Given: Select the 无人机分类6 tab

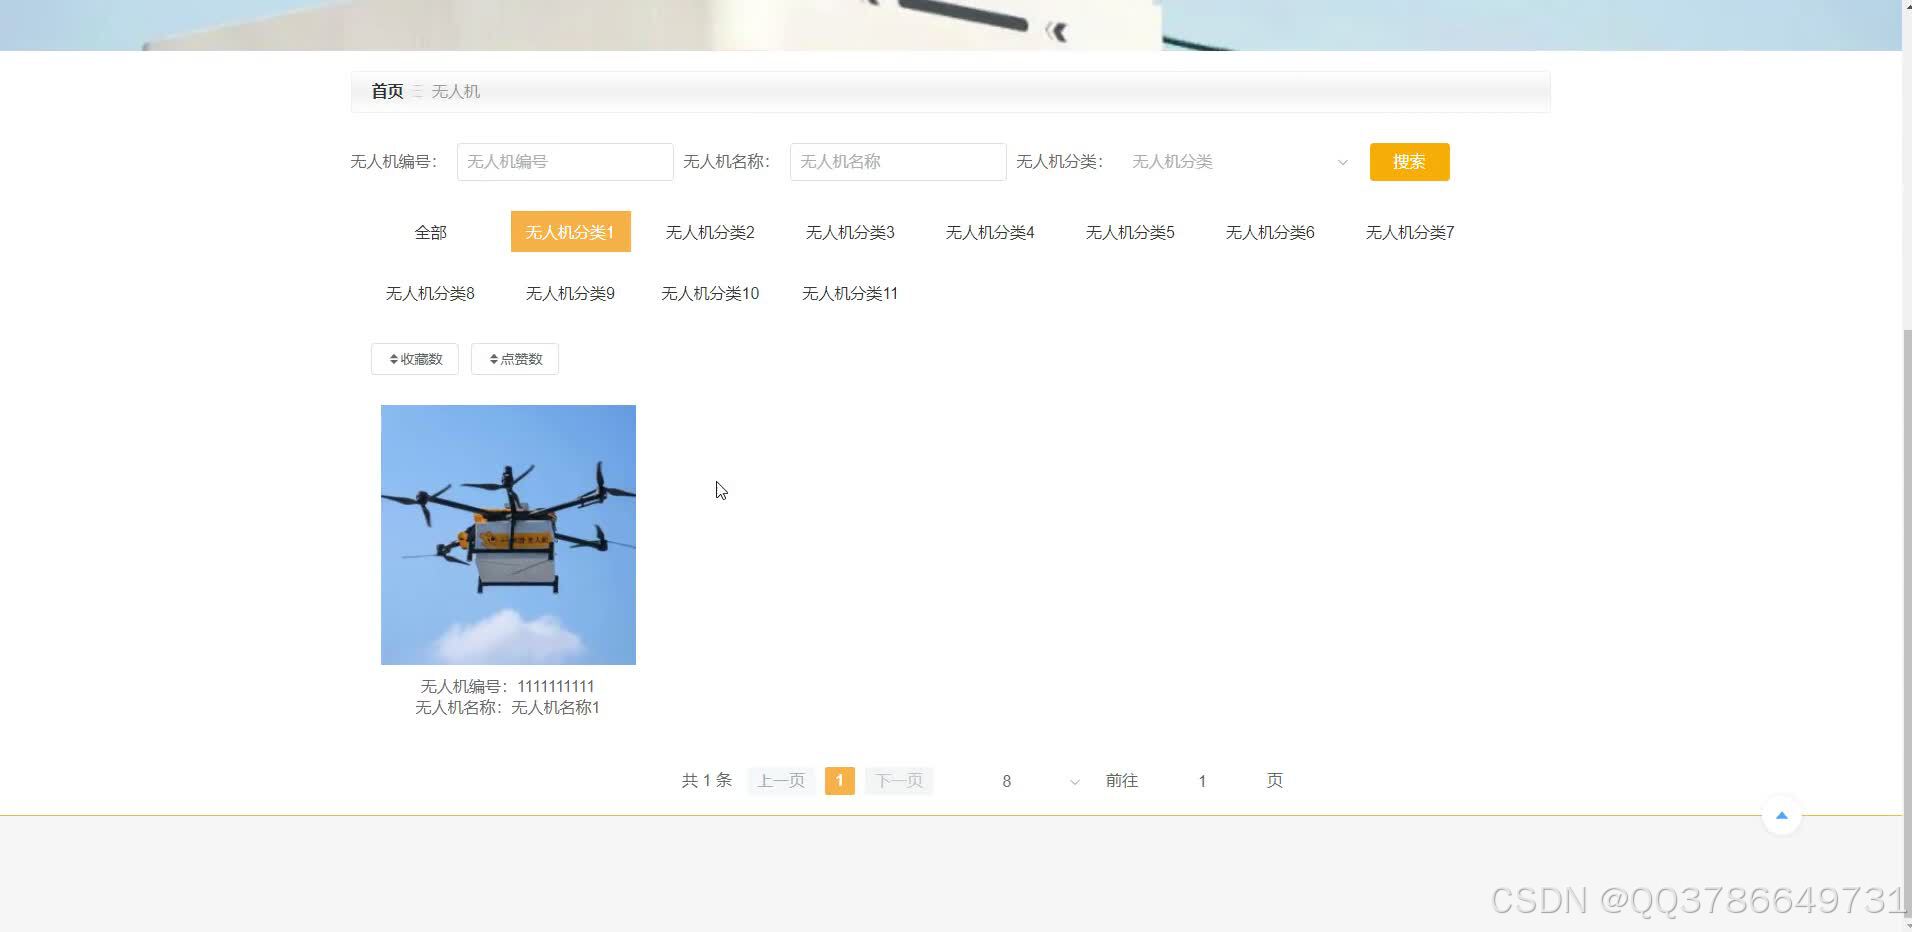Looking at the screenshot, I should [1270, 232].
